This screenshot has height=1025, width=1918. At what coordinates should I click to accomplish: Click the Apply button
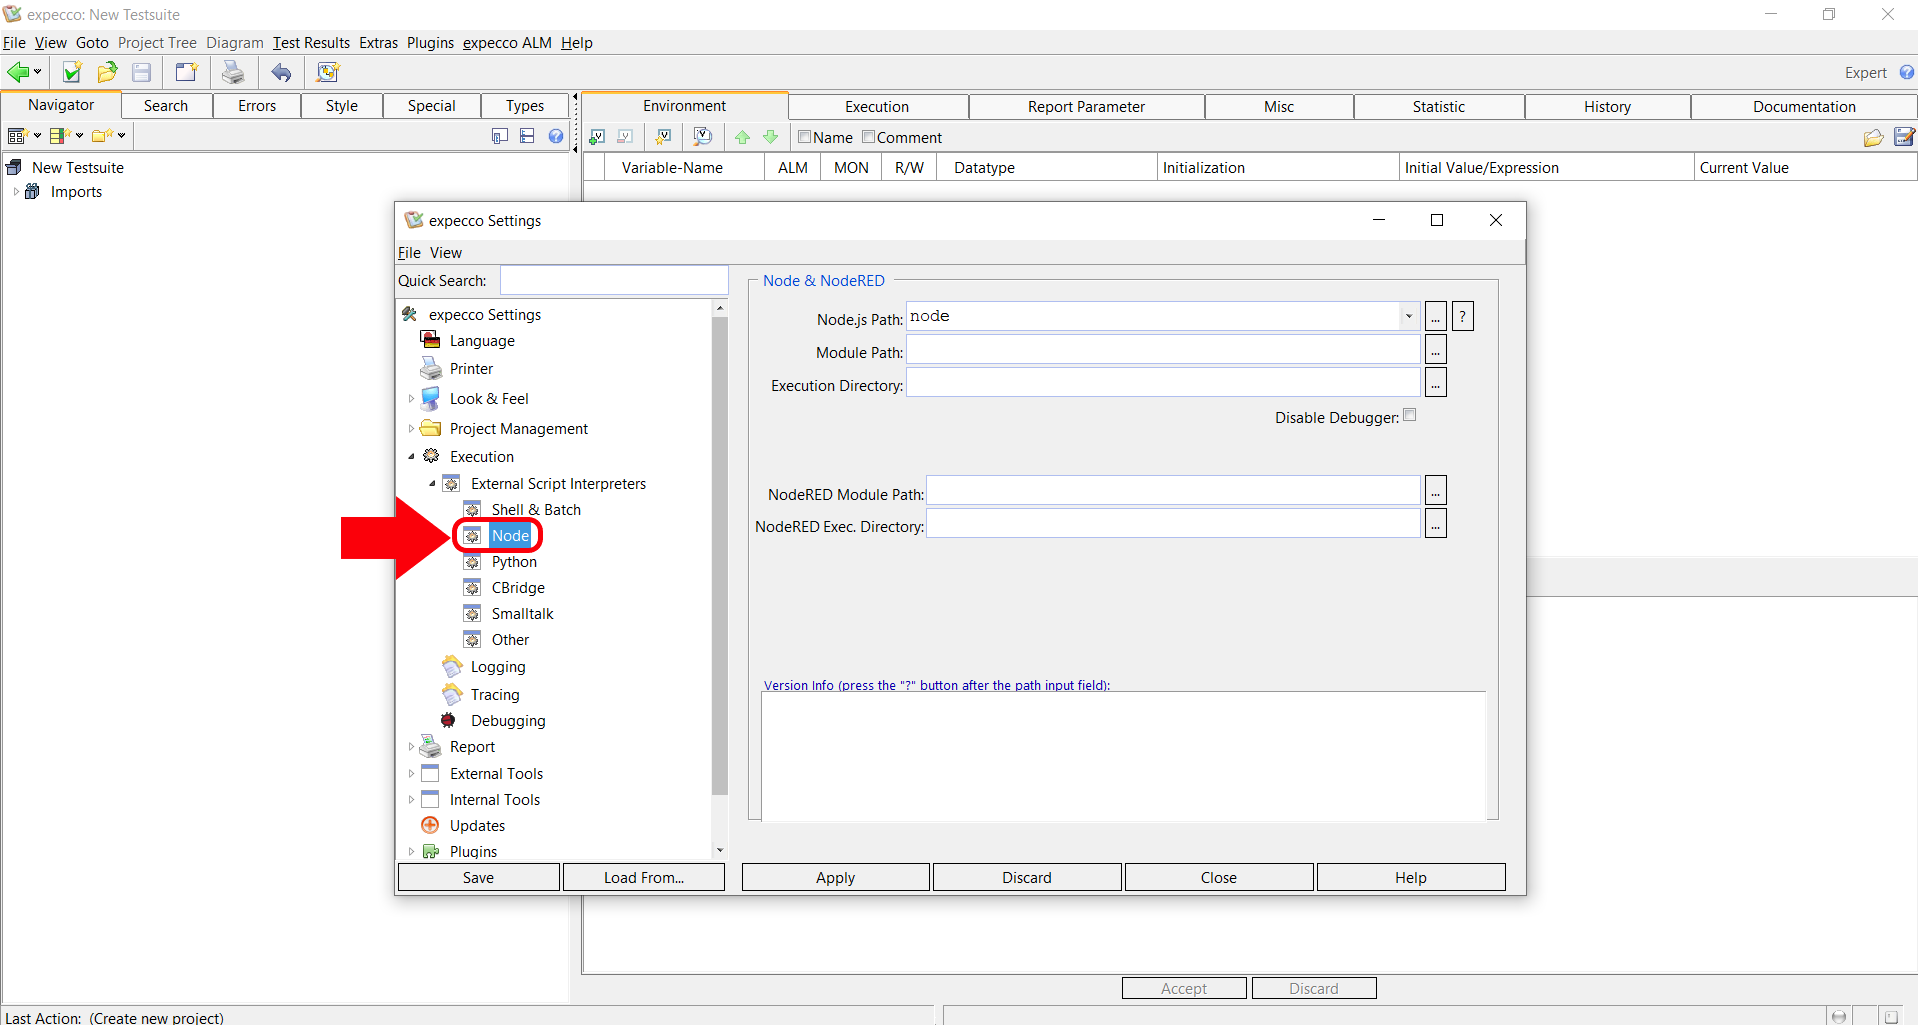pos(835,878)
